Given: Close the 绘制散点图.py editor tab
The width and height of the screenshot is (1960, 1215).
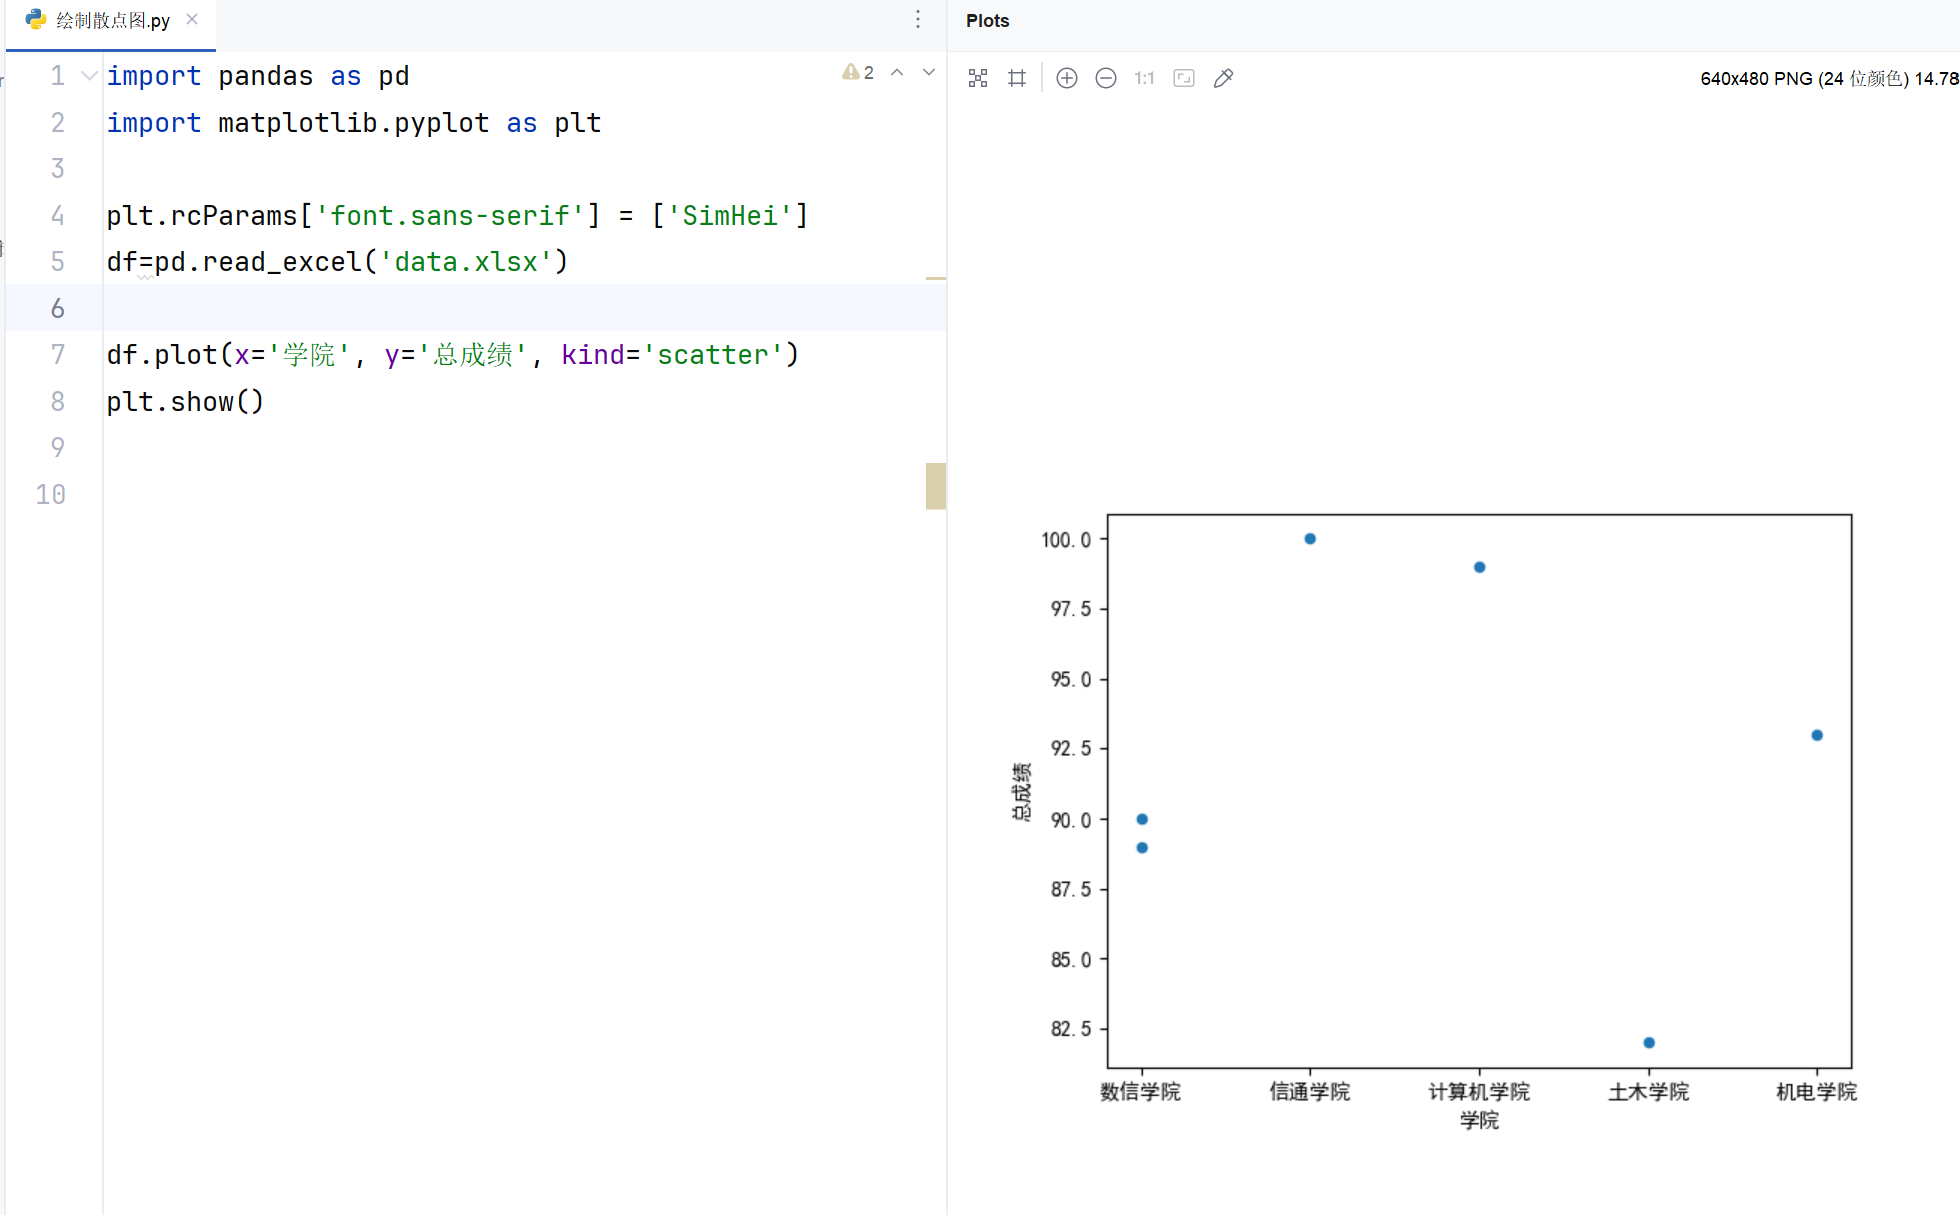Looking at the screenshot, I should pyautogui.click(x=192, y=19).
